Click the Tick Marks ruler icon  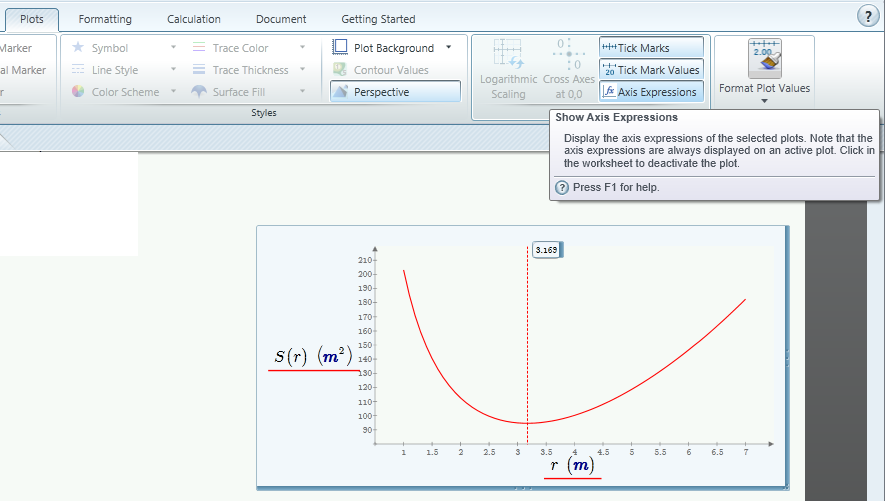pos(609,47)
